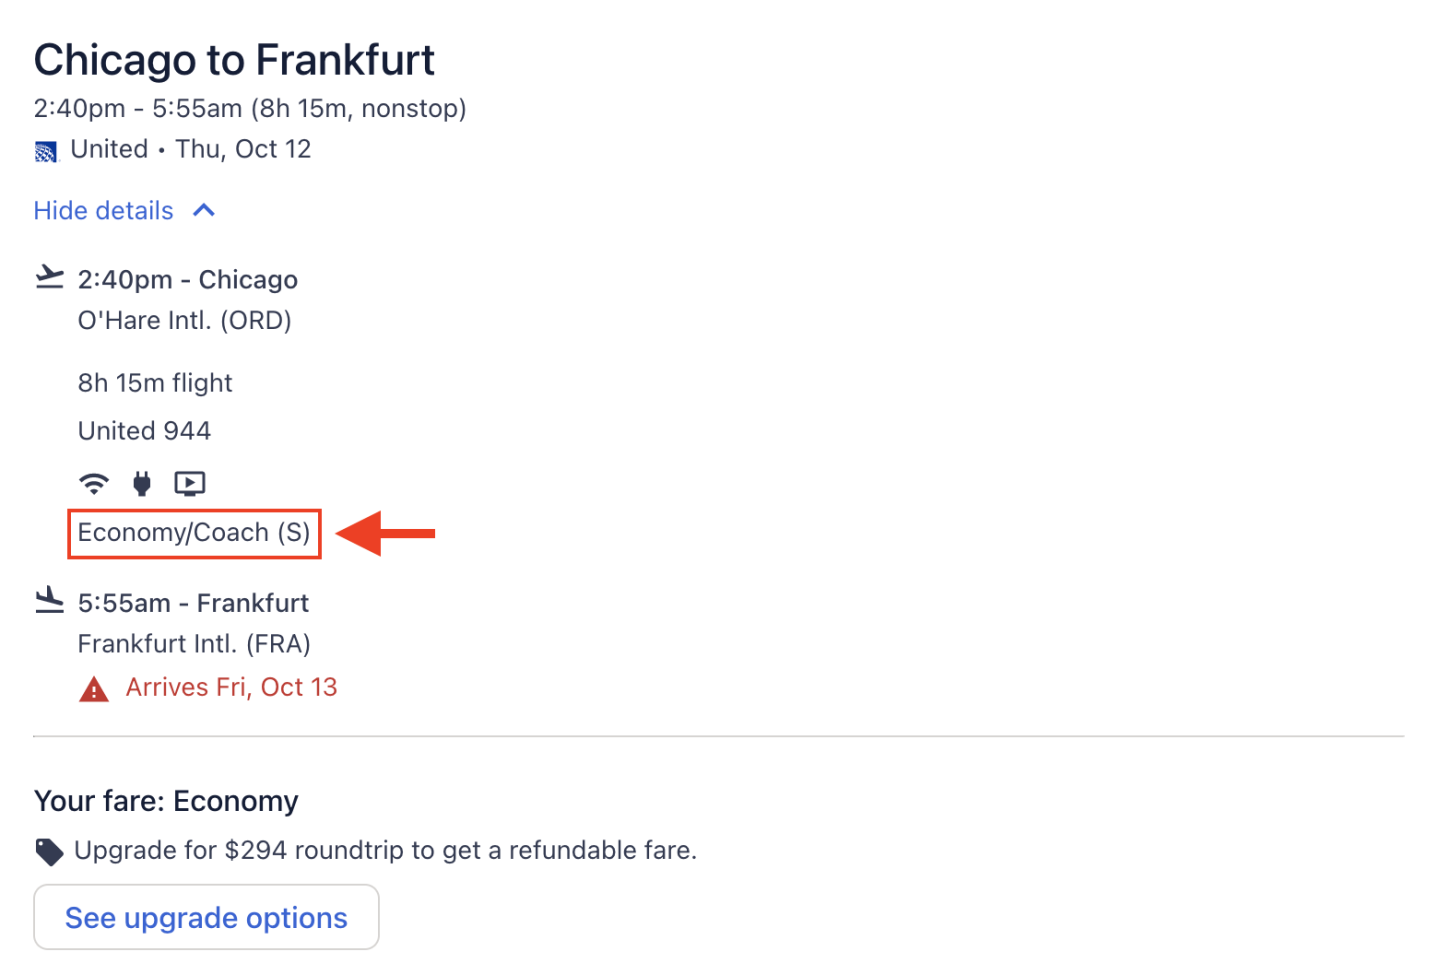Click the Arrives Fri, Oct 13 notice
Image resolution: width=1440 pixels, height=975 pixels.
231,688
